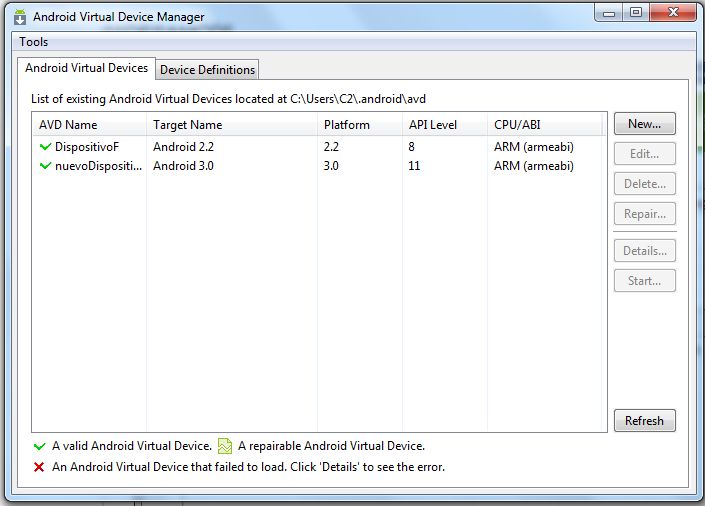Click the Details... button

click(644, 251)
